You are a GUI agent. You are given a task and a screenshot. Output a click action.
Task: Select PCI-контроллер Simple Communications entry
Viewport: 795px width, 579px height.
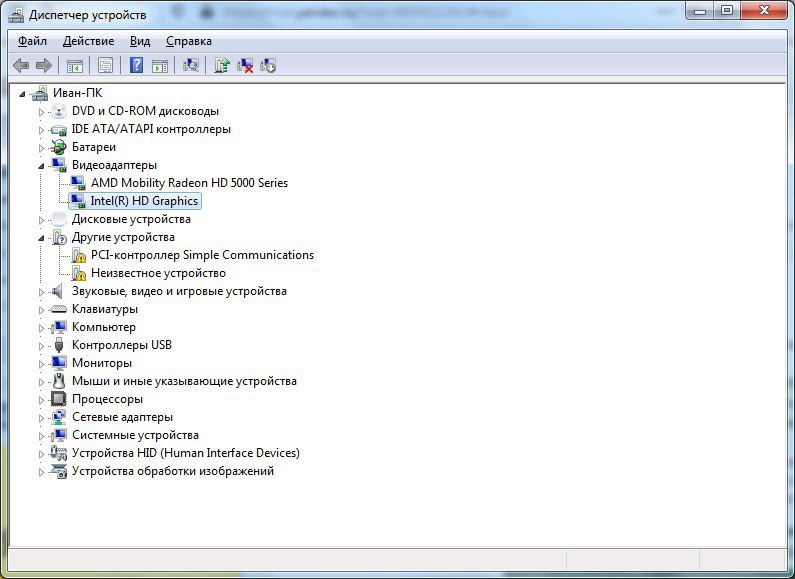202,255
